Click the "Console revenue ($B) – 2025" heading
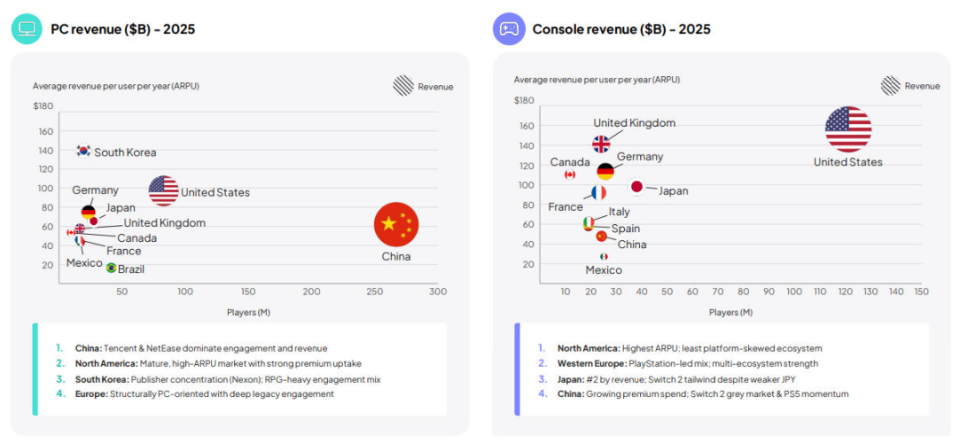This screenshot has height=443, width=960. point(622,29)
